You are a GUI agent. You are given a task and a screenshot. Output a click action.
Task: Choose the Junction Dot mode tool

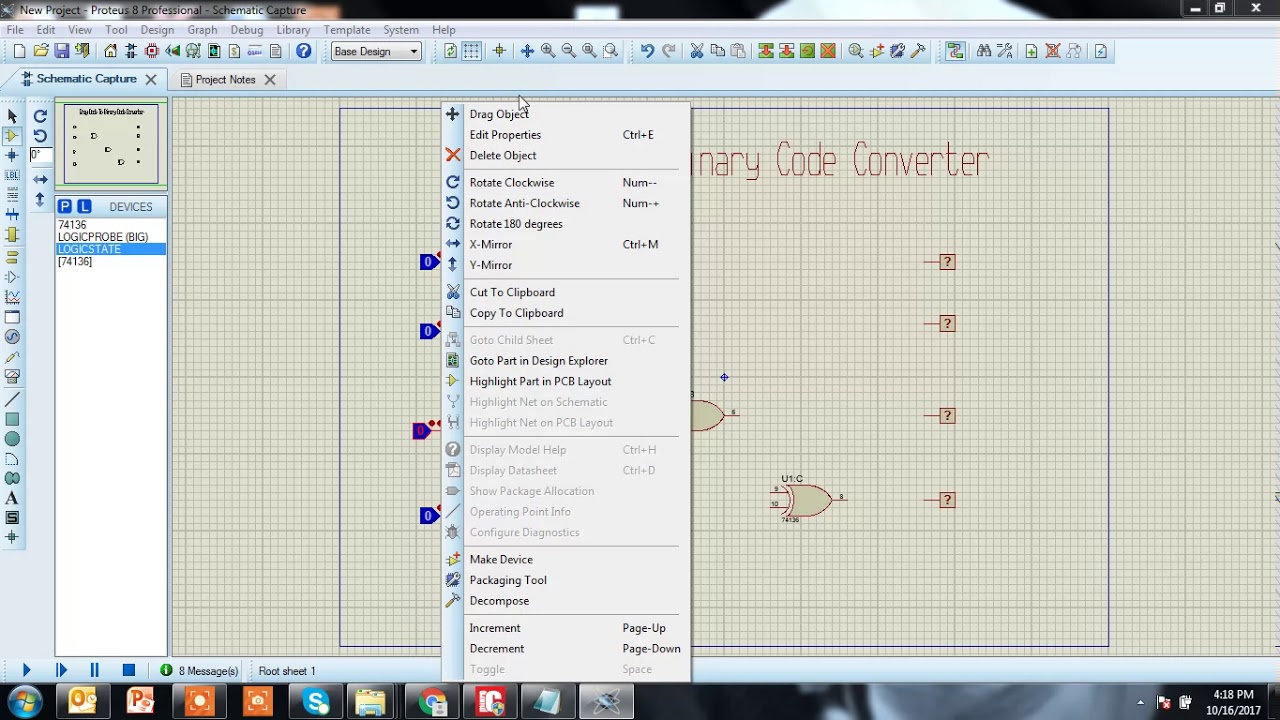click(12, 156)
